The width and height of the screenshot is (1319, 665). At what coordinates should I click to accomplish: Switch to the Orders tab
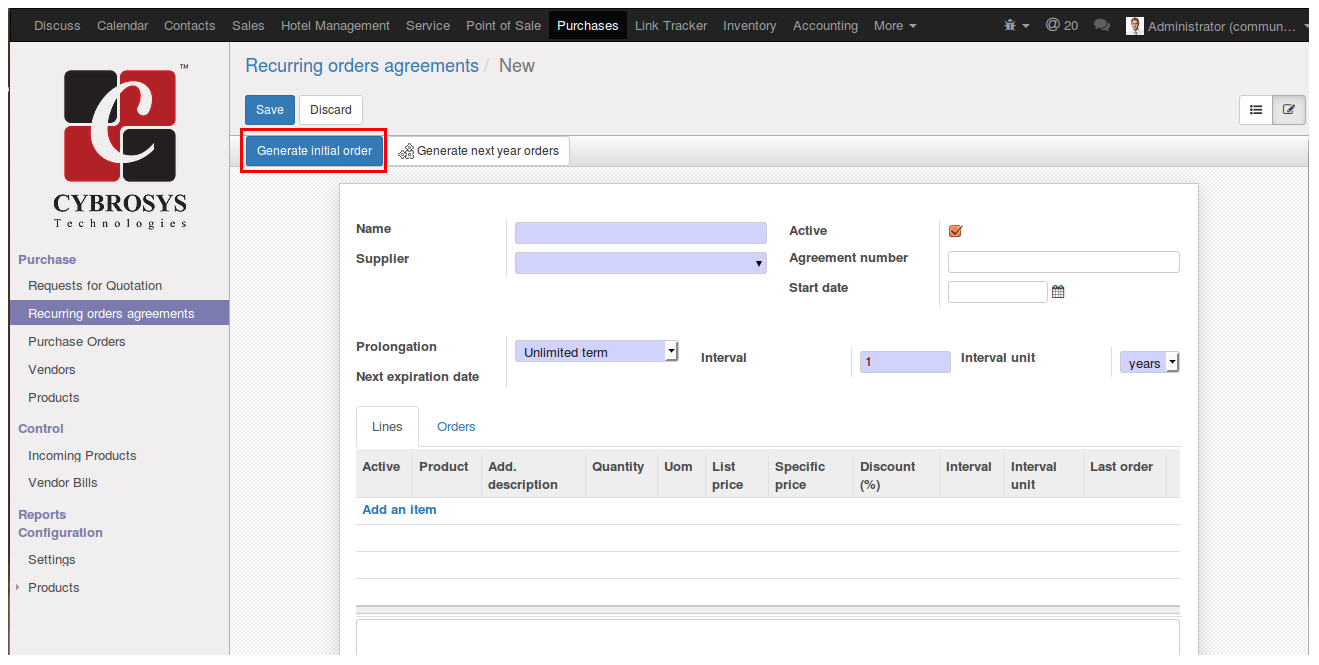click(456, 427)
